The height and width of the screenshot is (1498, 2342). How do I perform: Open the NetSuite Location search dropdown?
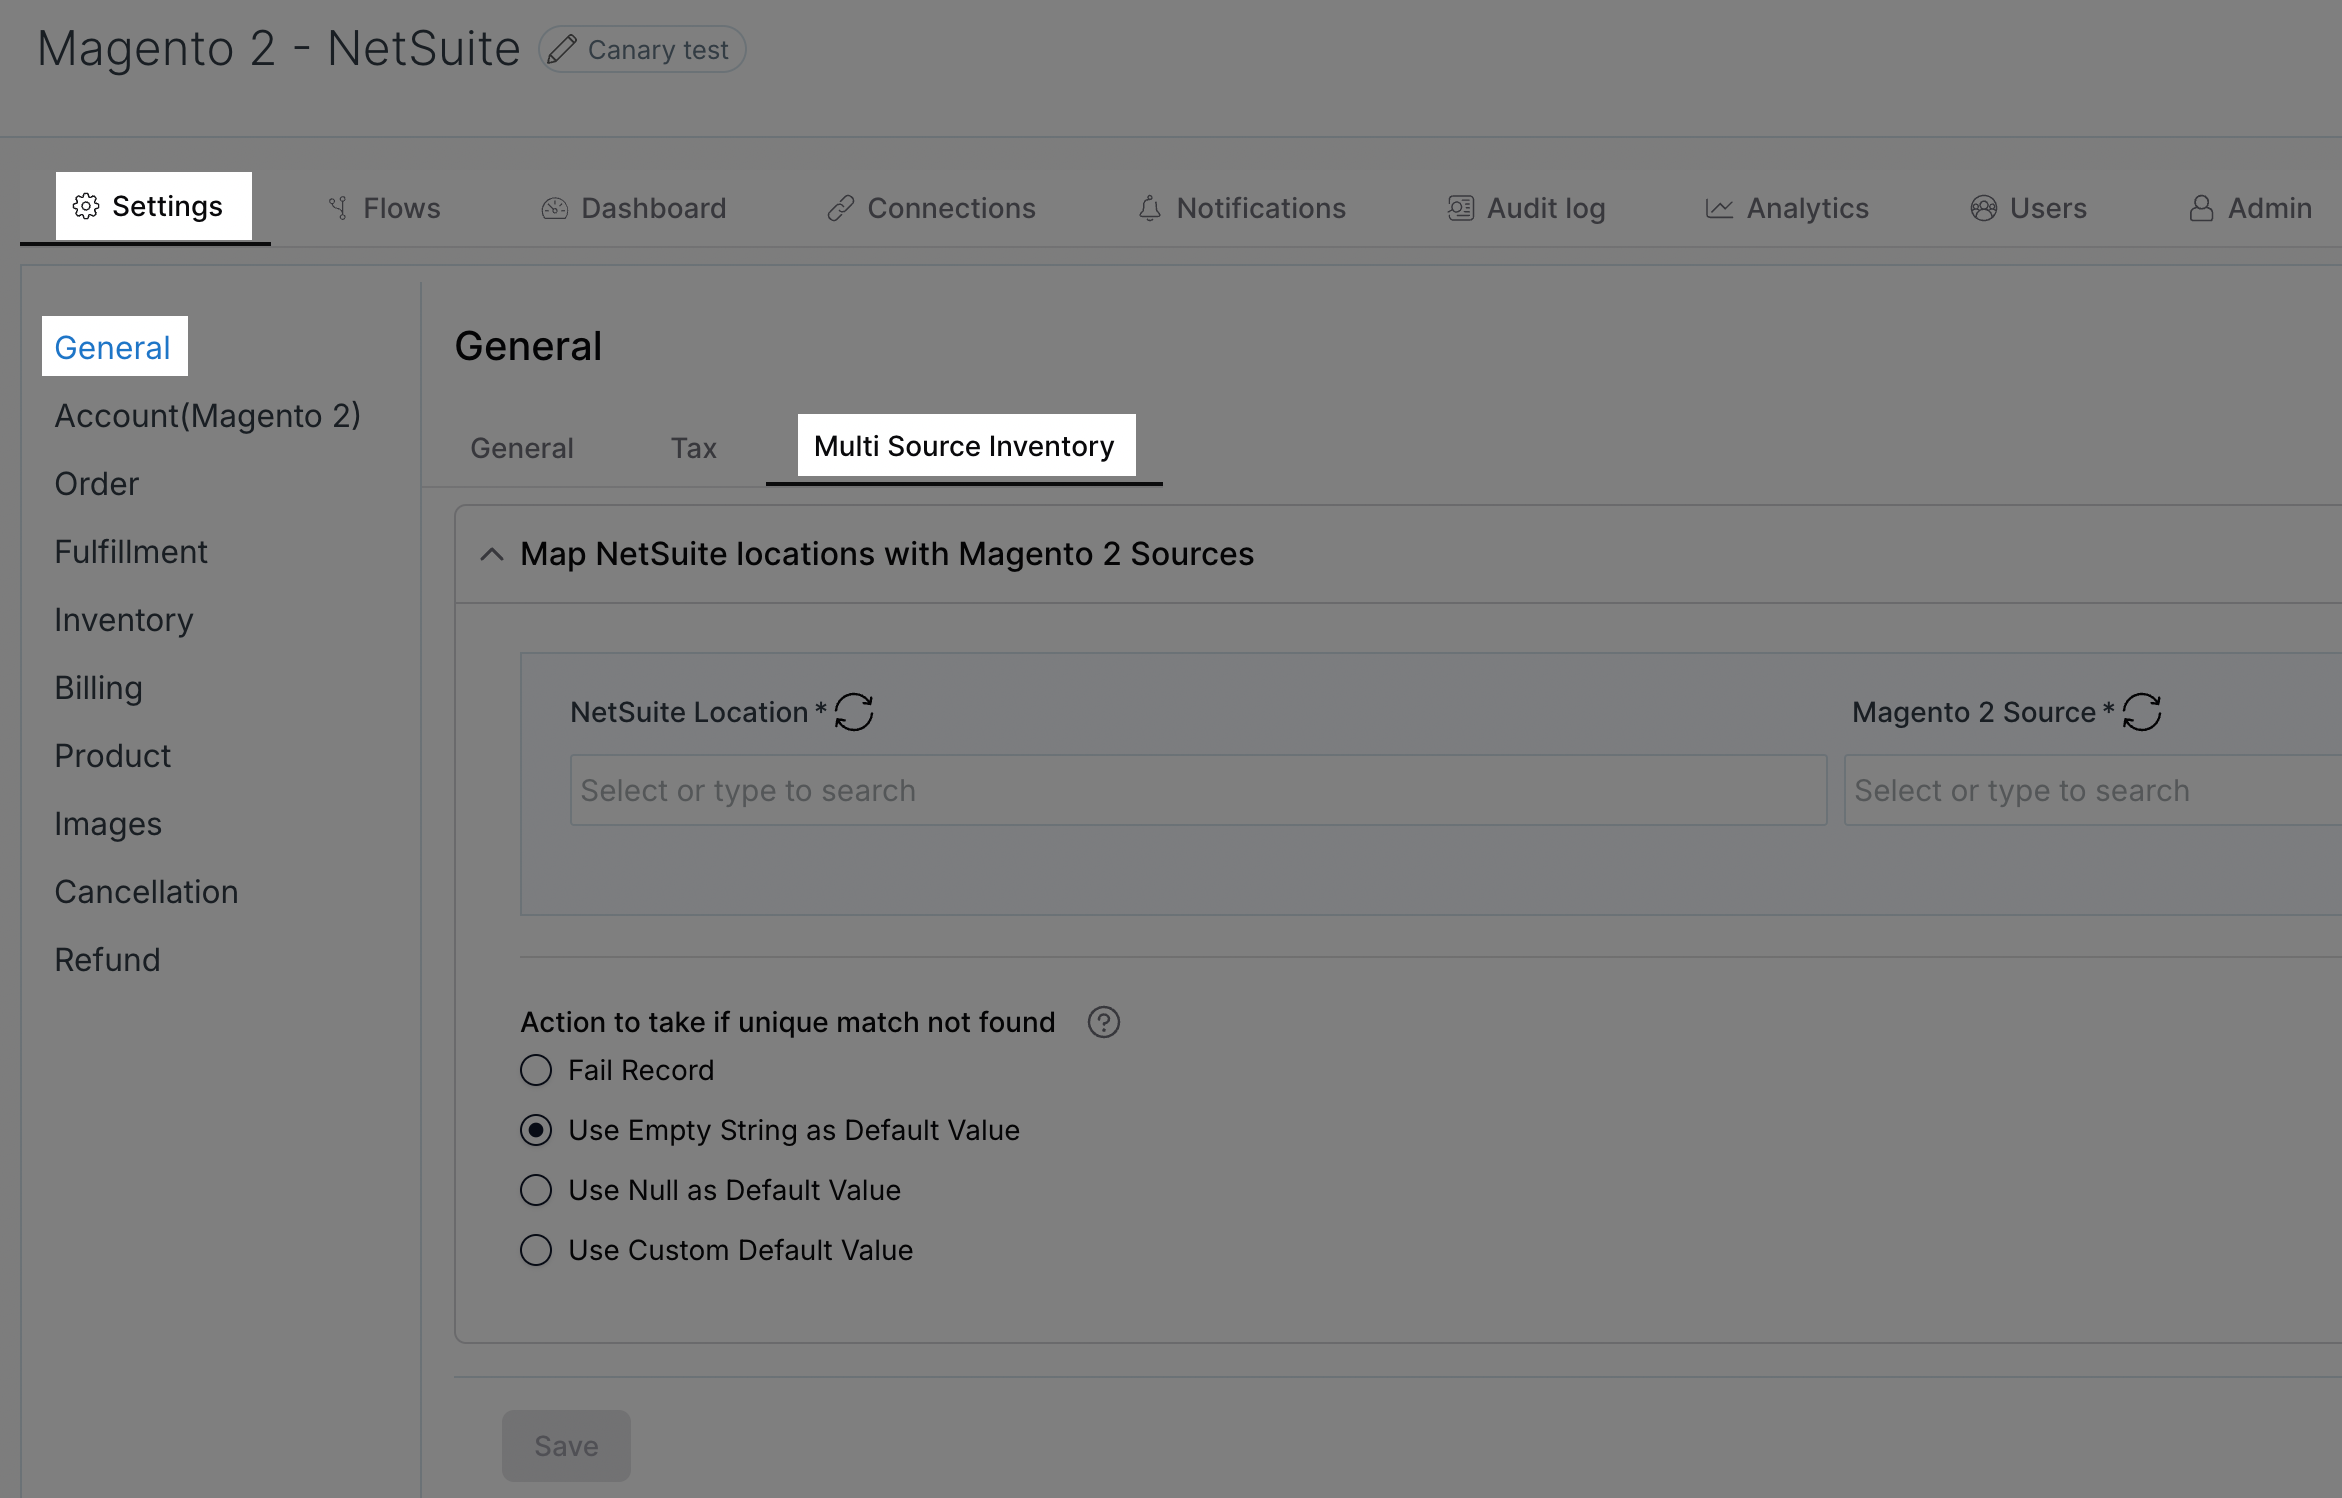(x=1198, y=790)
